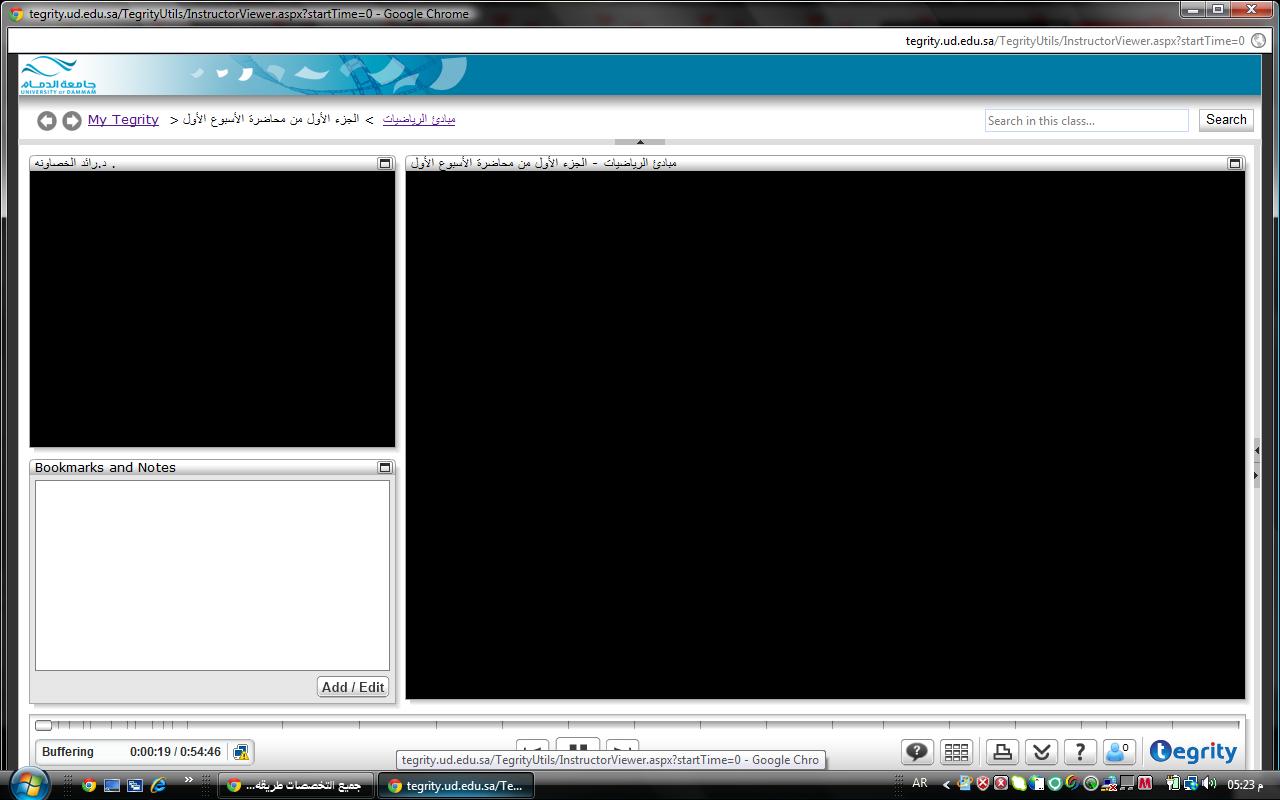
Task: Click the Search button
Action: [x=1226, y=120]
